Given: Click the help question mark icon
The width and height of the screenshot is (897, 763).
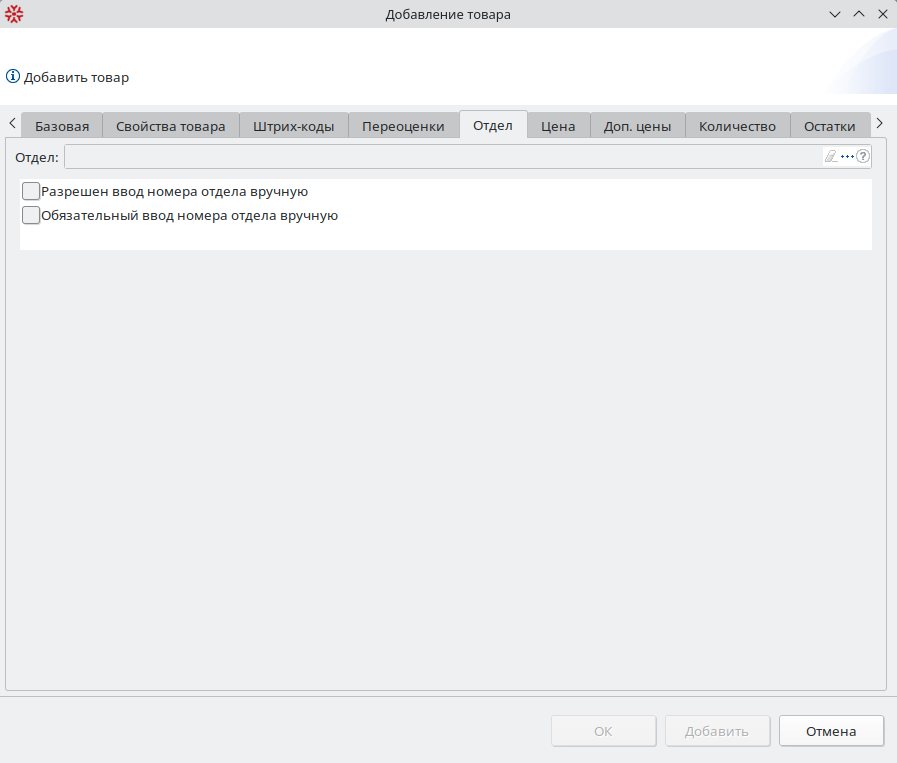Looking at the screenshot, I should [x=863, y=157].
